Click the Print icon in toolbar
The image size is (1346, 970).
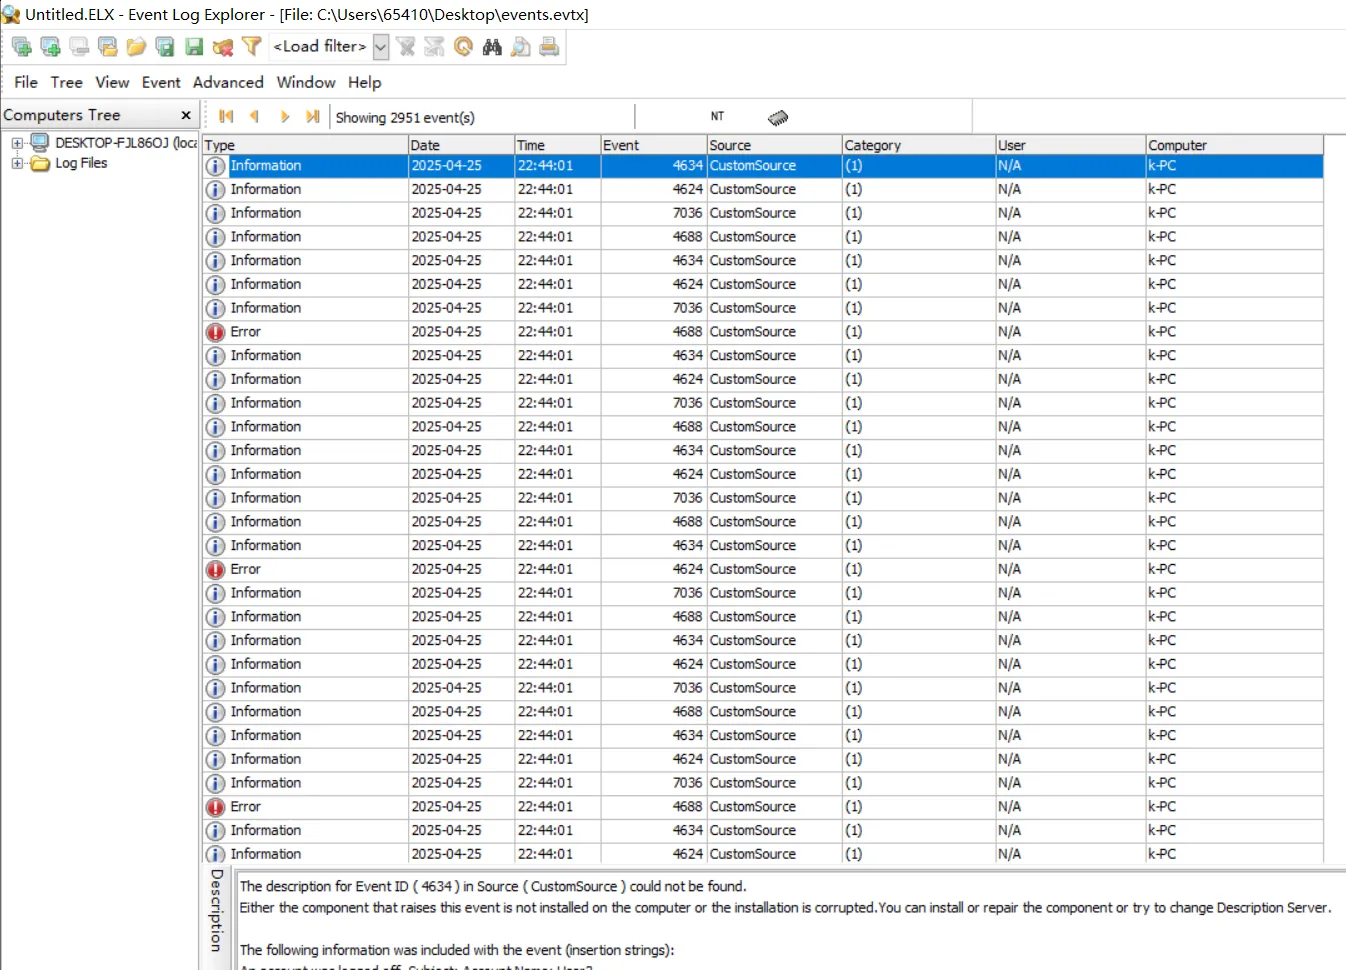point(549,46)
